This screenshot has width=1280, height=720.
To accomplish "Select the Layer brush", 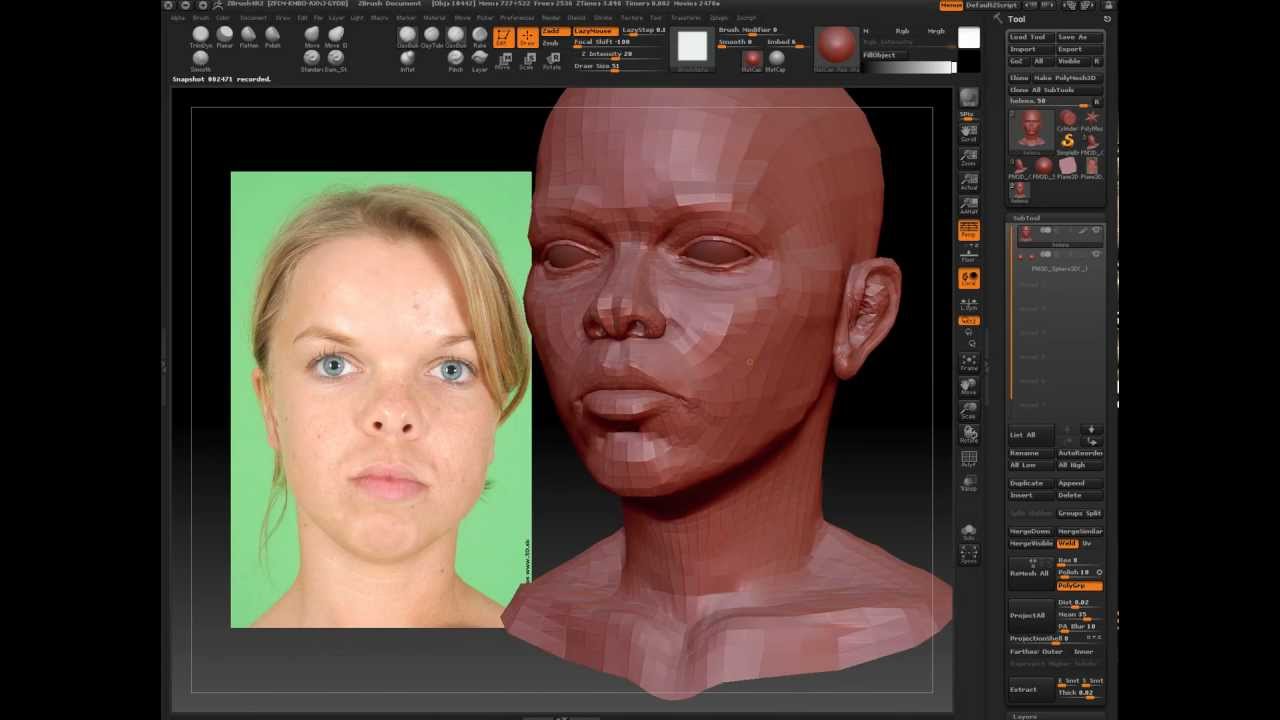I will tap(480, 61).
